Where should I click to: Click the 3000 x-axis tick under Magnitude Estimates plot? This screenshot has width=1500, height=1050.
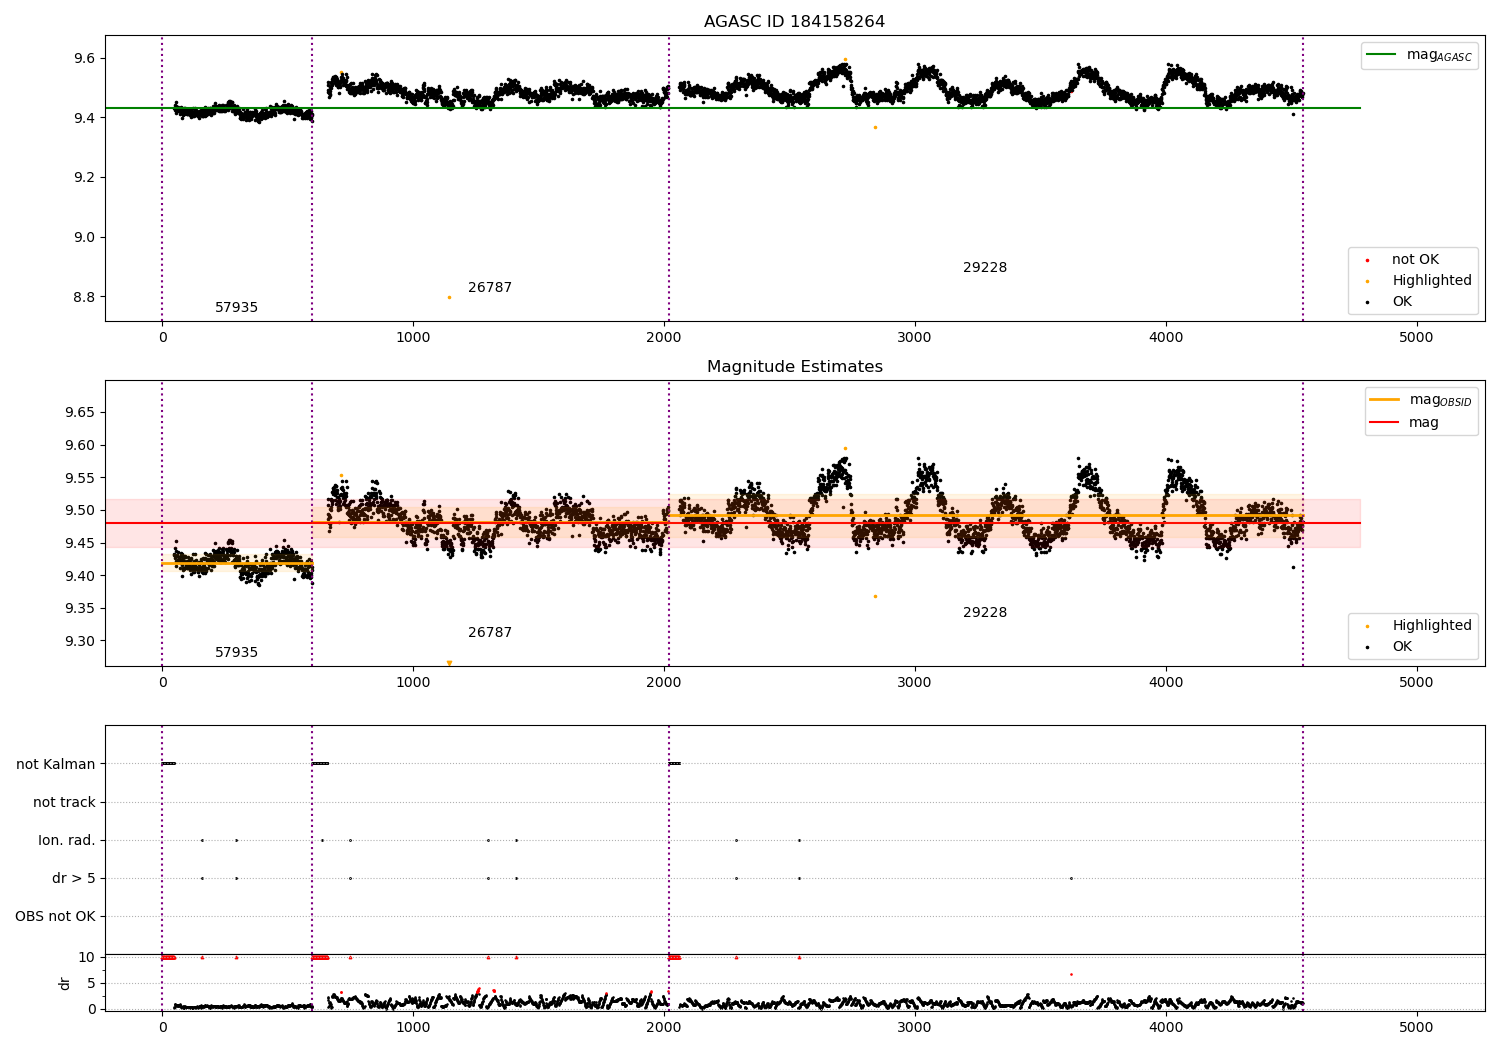[x=915, y=683]
